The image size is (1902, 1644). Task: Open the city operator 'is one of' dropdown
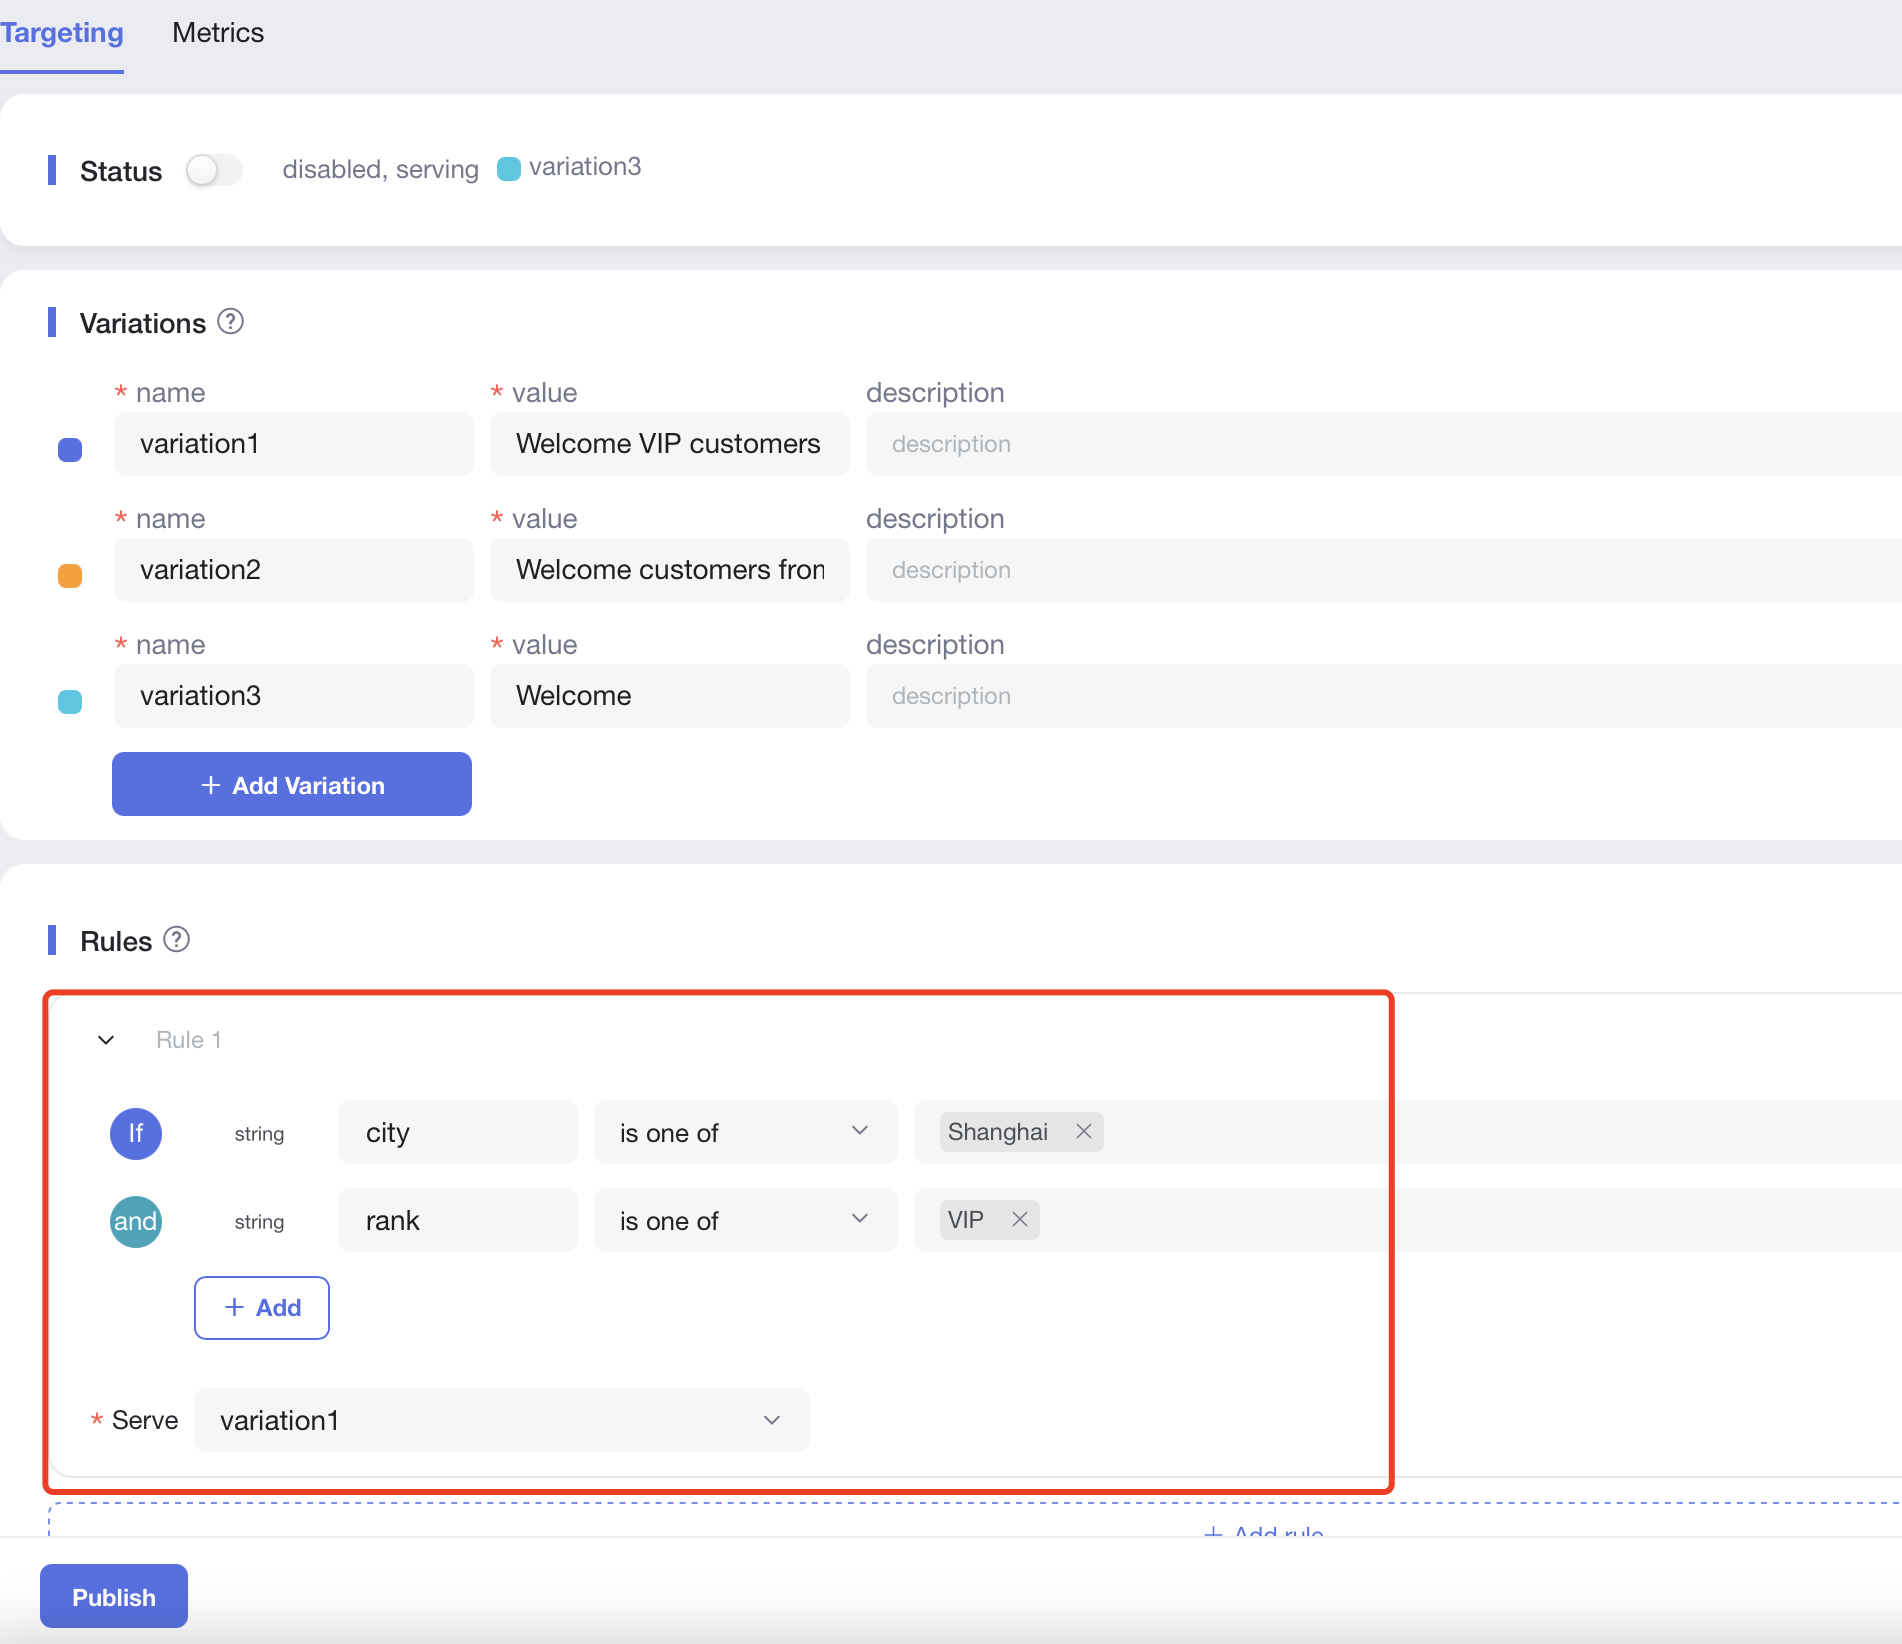[x=744, y=1132]
